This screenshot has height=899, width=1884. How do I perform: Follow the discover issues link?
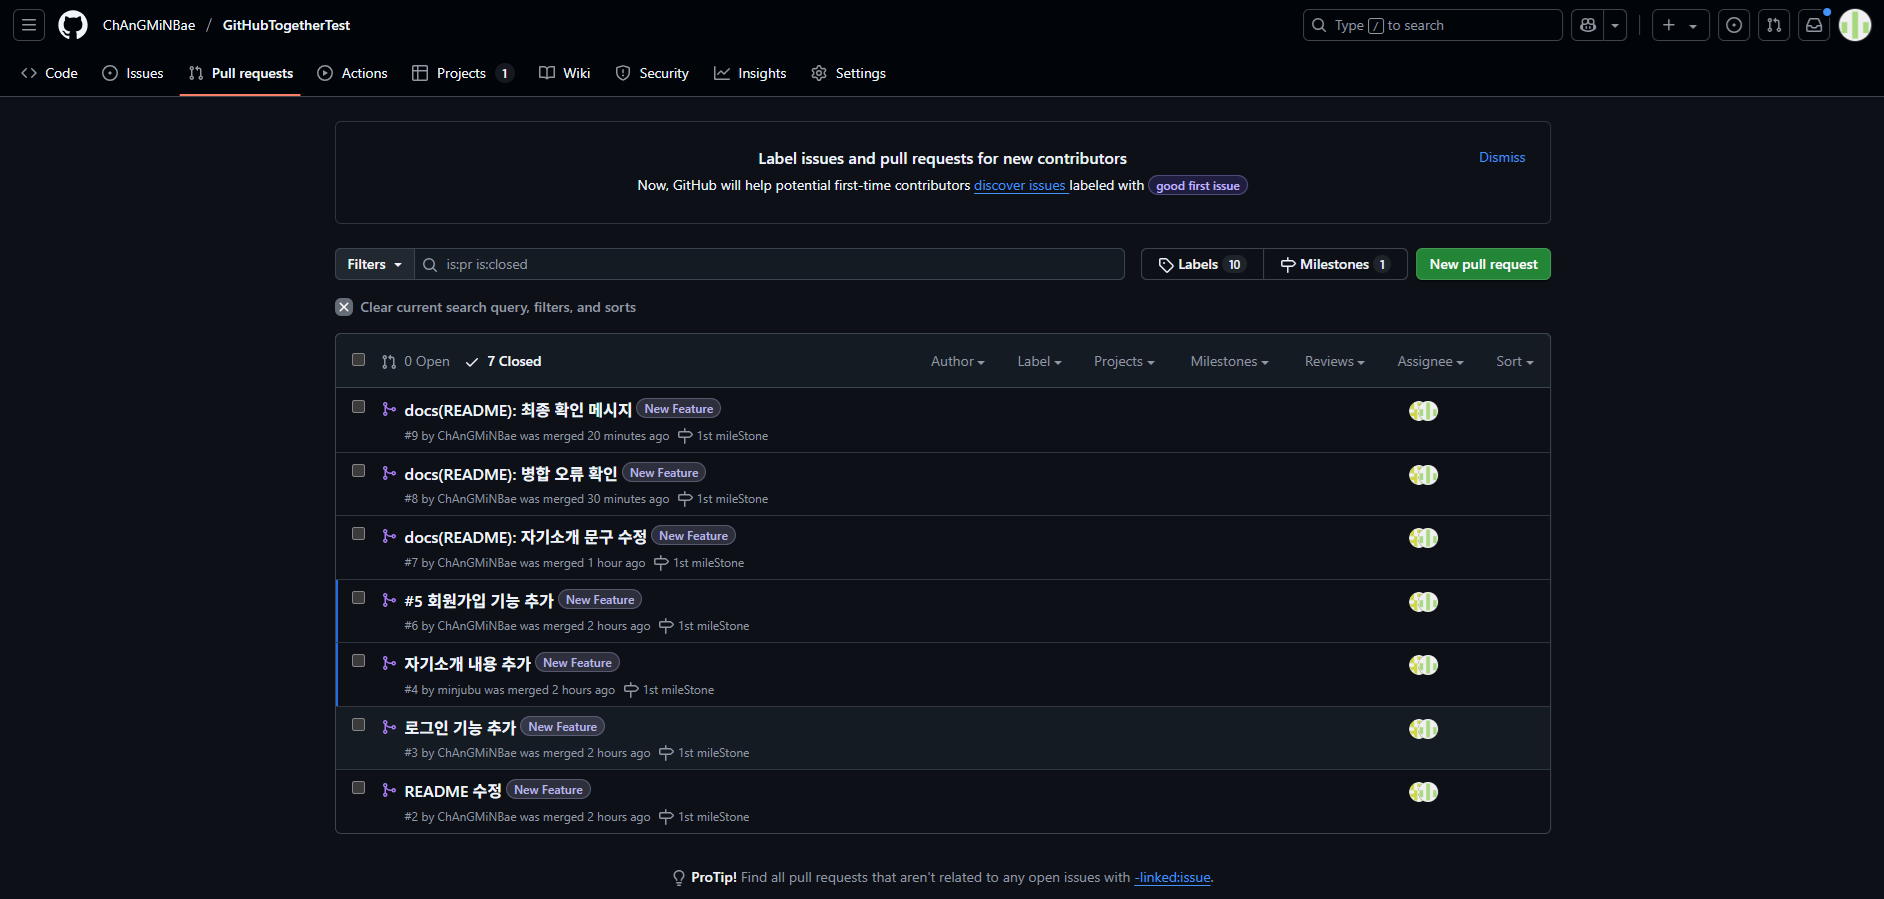click(1020, 185)
